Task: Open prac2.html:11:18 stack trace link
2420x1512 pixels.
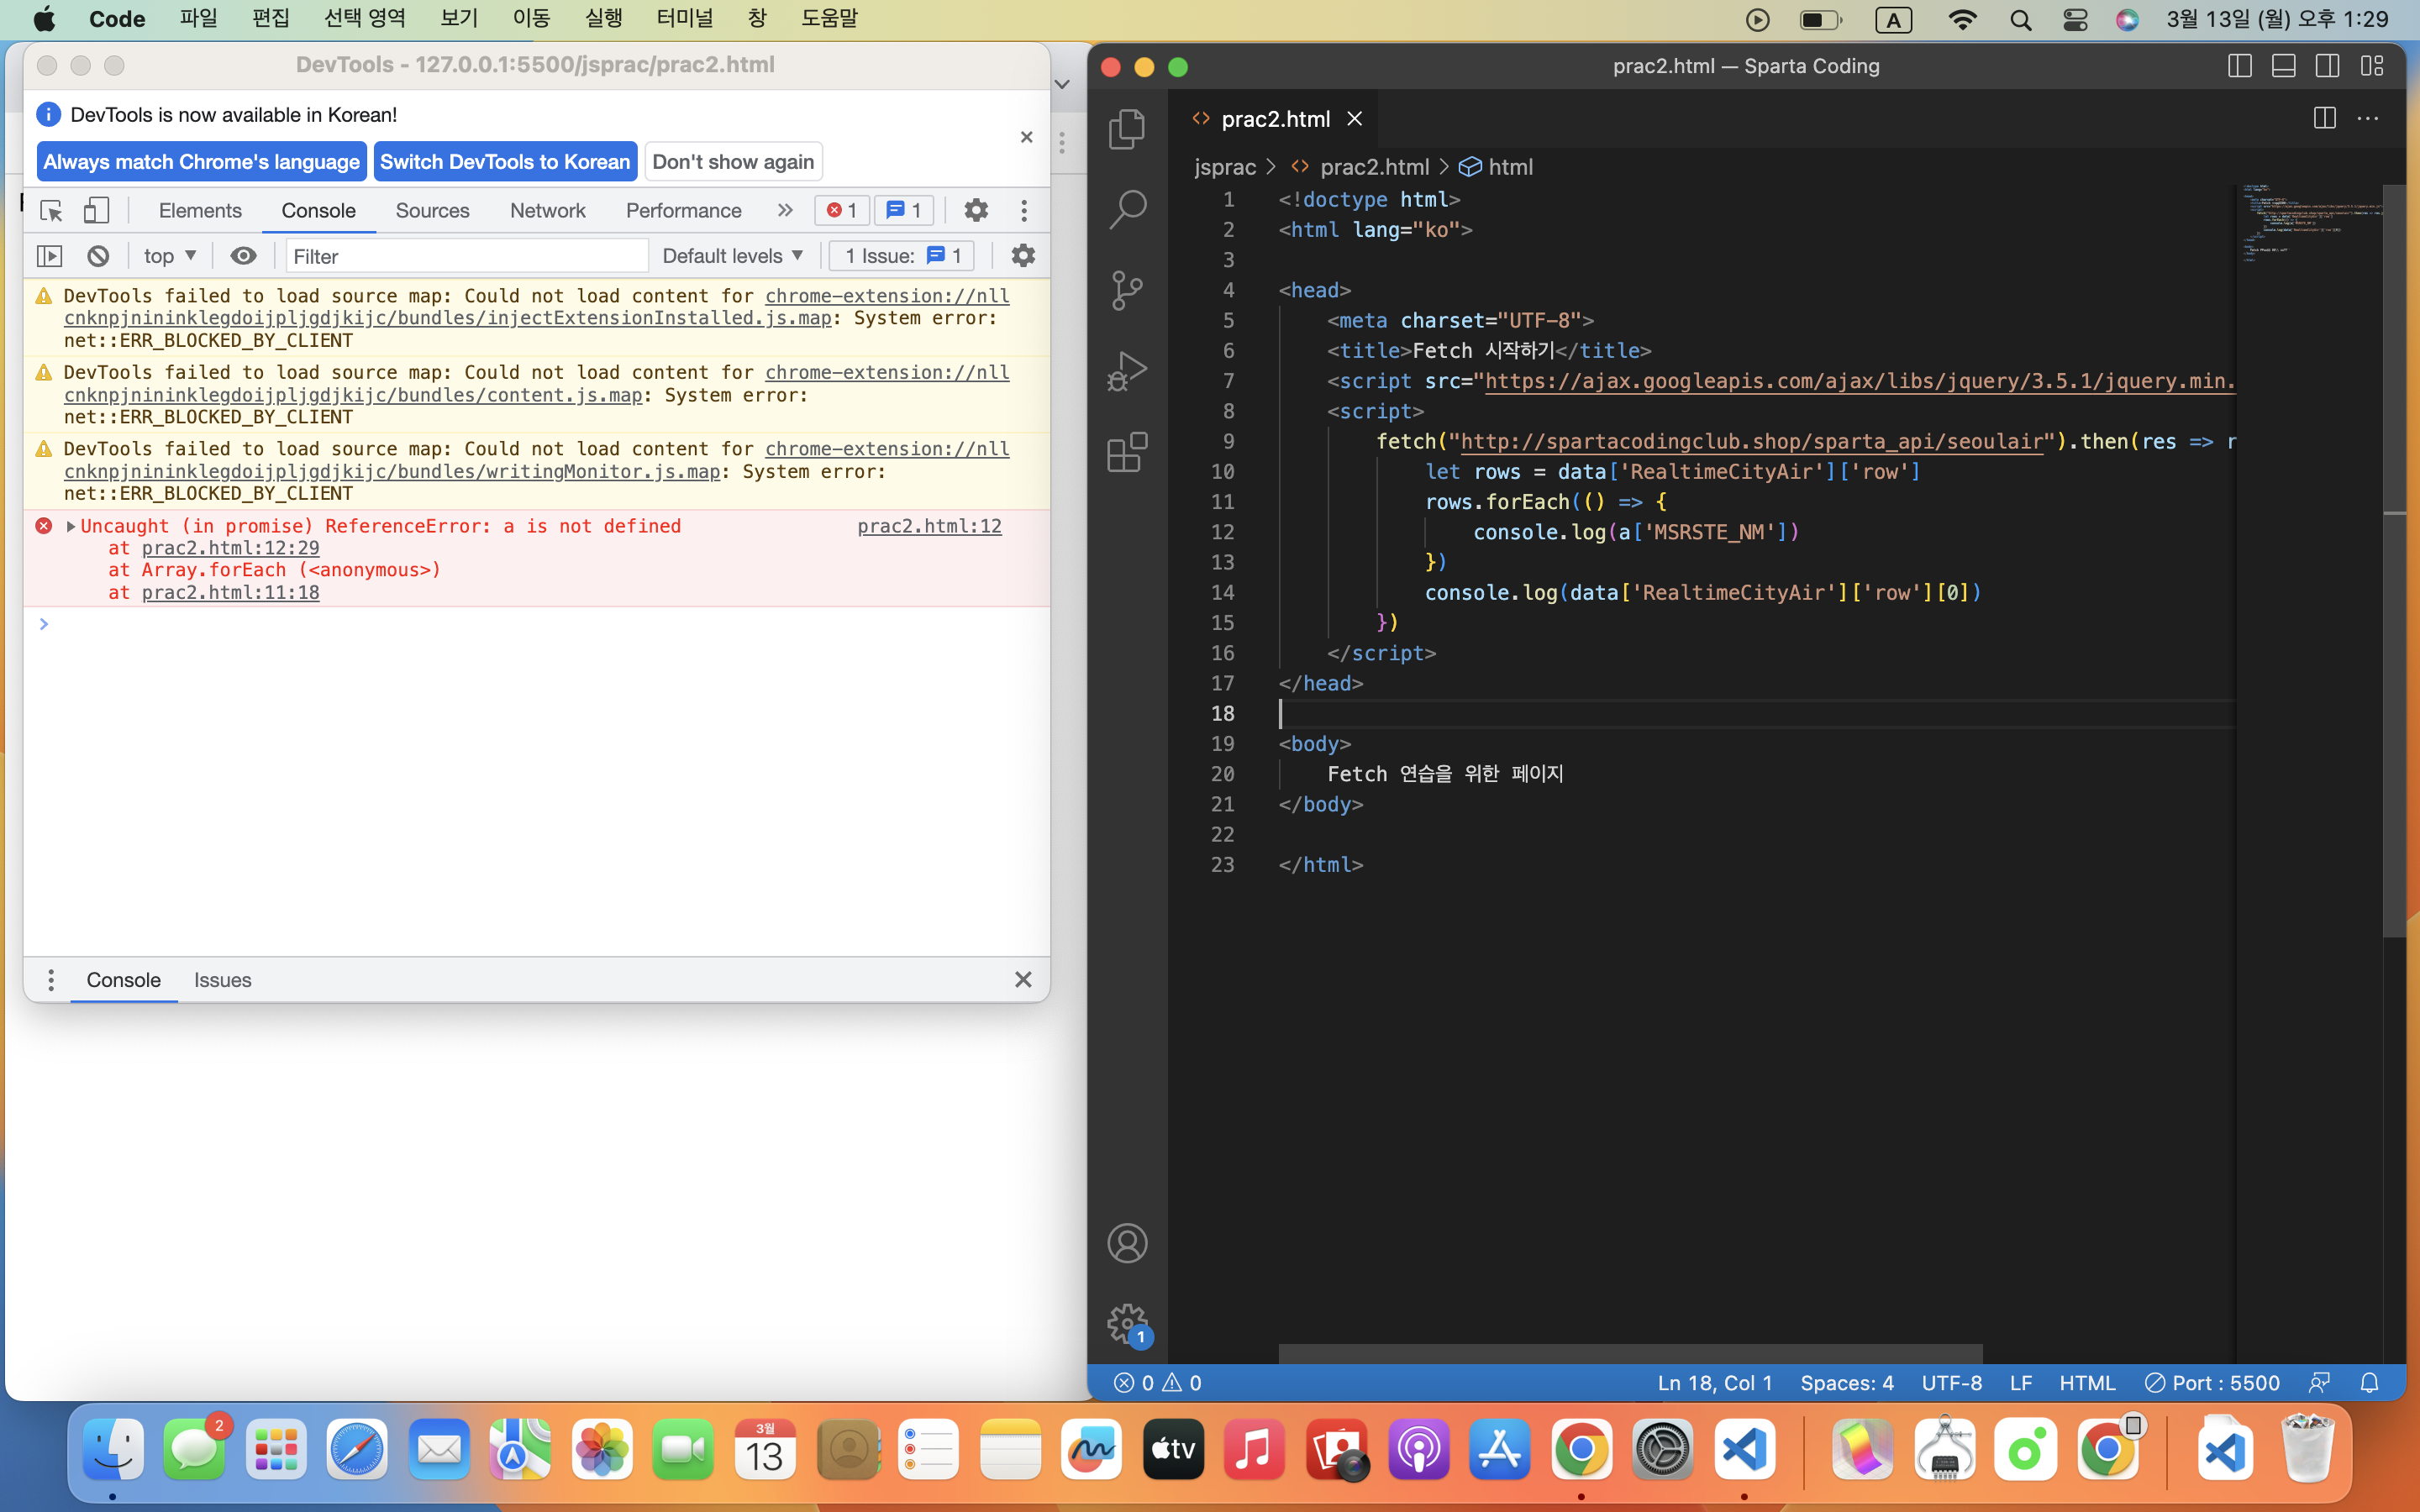Action: coord(230,593)
